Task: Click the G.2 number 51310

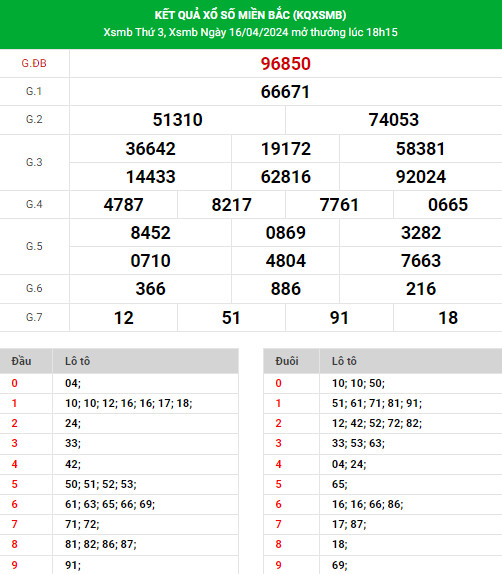Action: tap(178, 120)
